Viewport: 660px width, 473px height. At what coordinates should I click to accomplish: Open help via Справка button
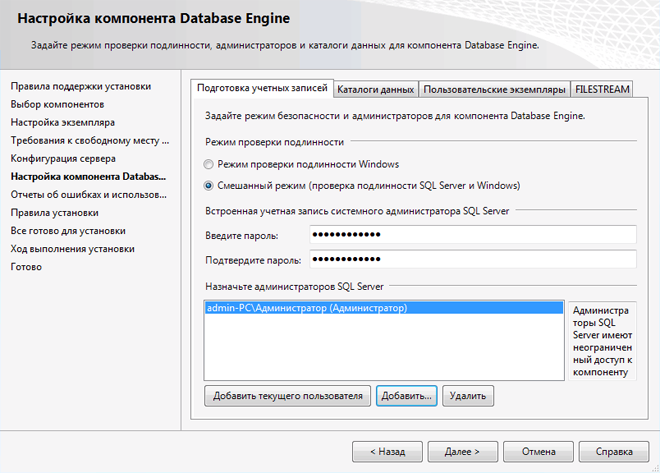pos(614,451)
